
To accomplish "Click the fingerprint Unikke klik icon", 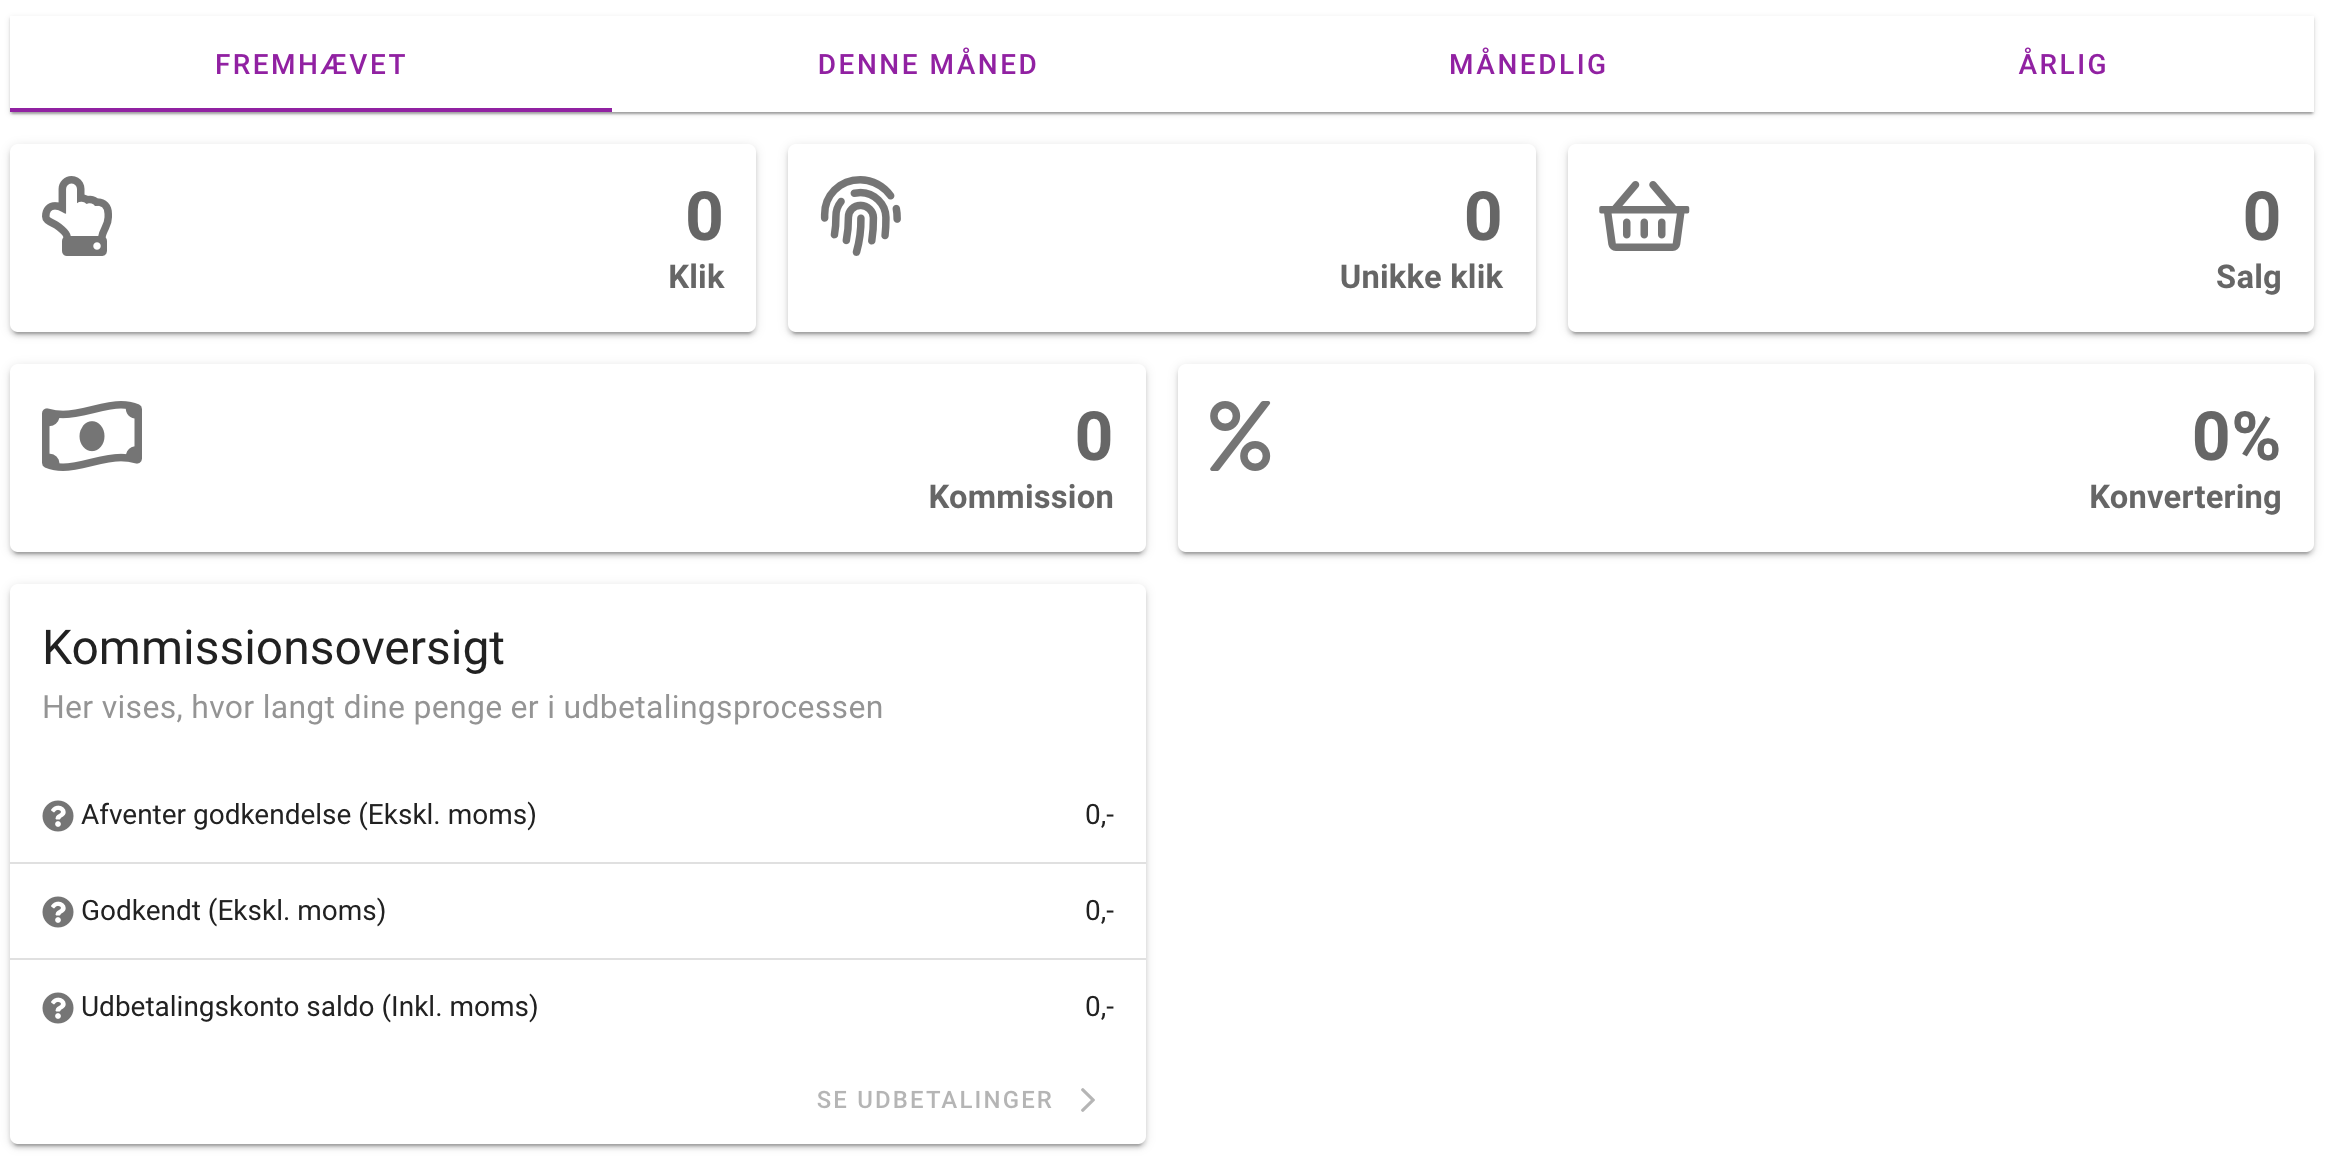I will (x=861, y=215).
